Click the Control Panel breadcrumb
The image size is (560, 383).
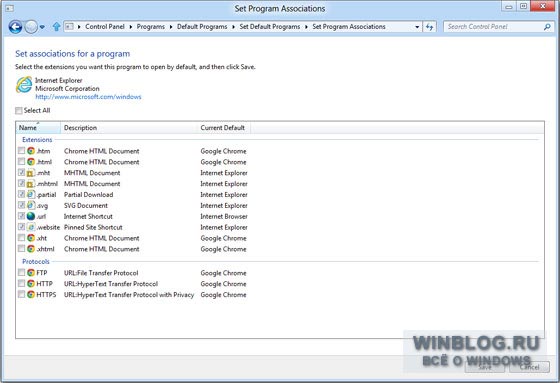[105, 27]
